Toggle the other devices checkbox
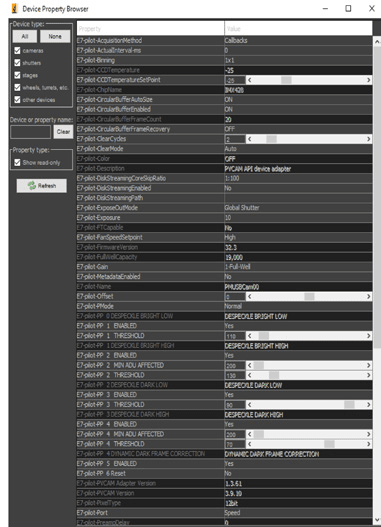 pos(17,99)
